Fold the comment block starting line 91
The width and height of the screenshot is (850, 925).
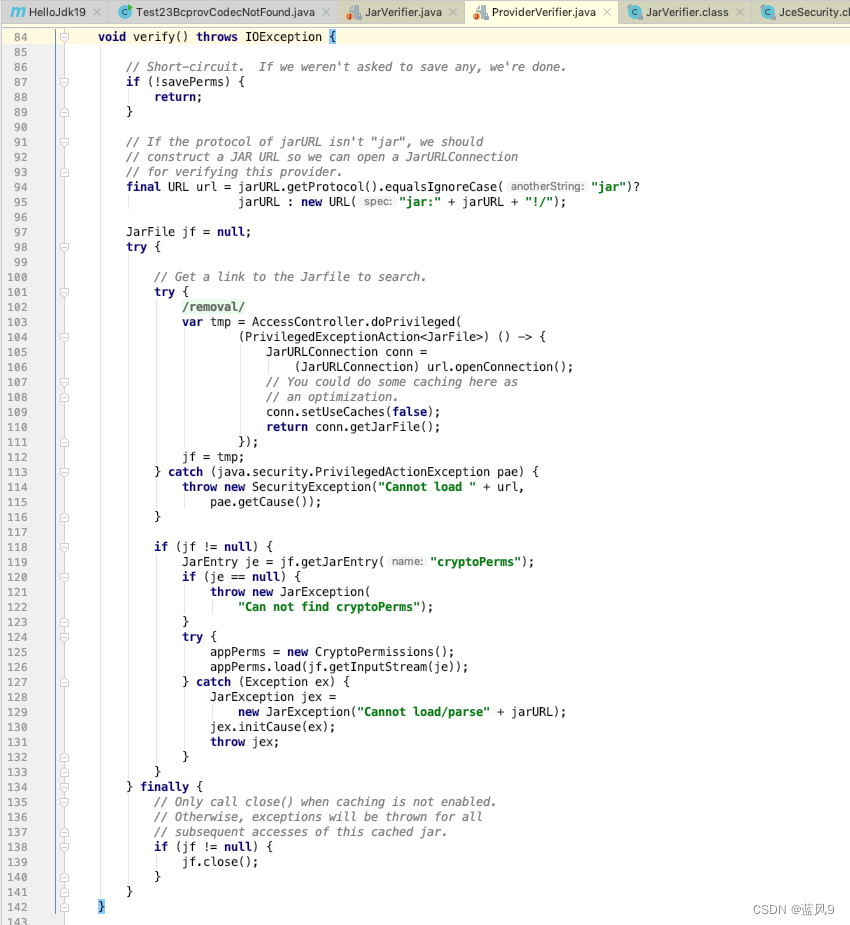click(x=64, y=142)
